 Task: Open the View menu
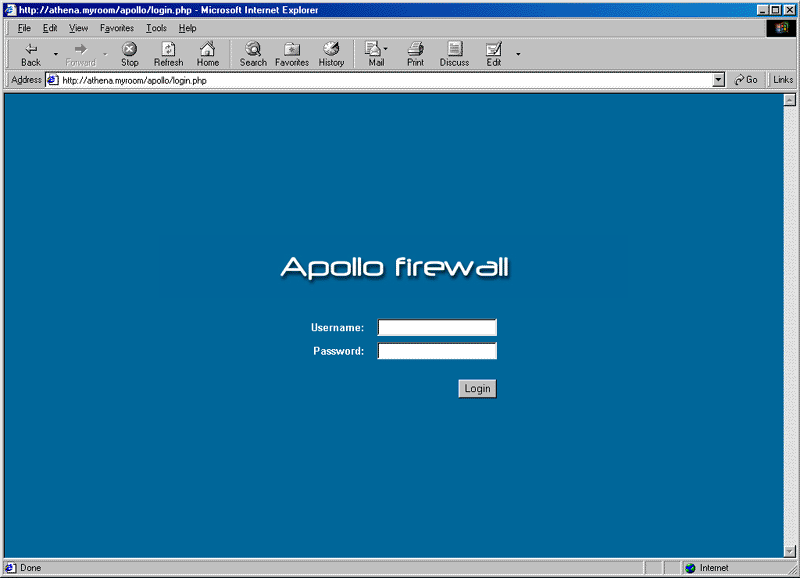tap(78, 28)
